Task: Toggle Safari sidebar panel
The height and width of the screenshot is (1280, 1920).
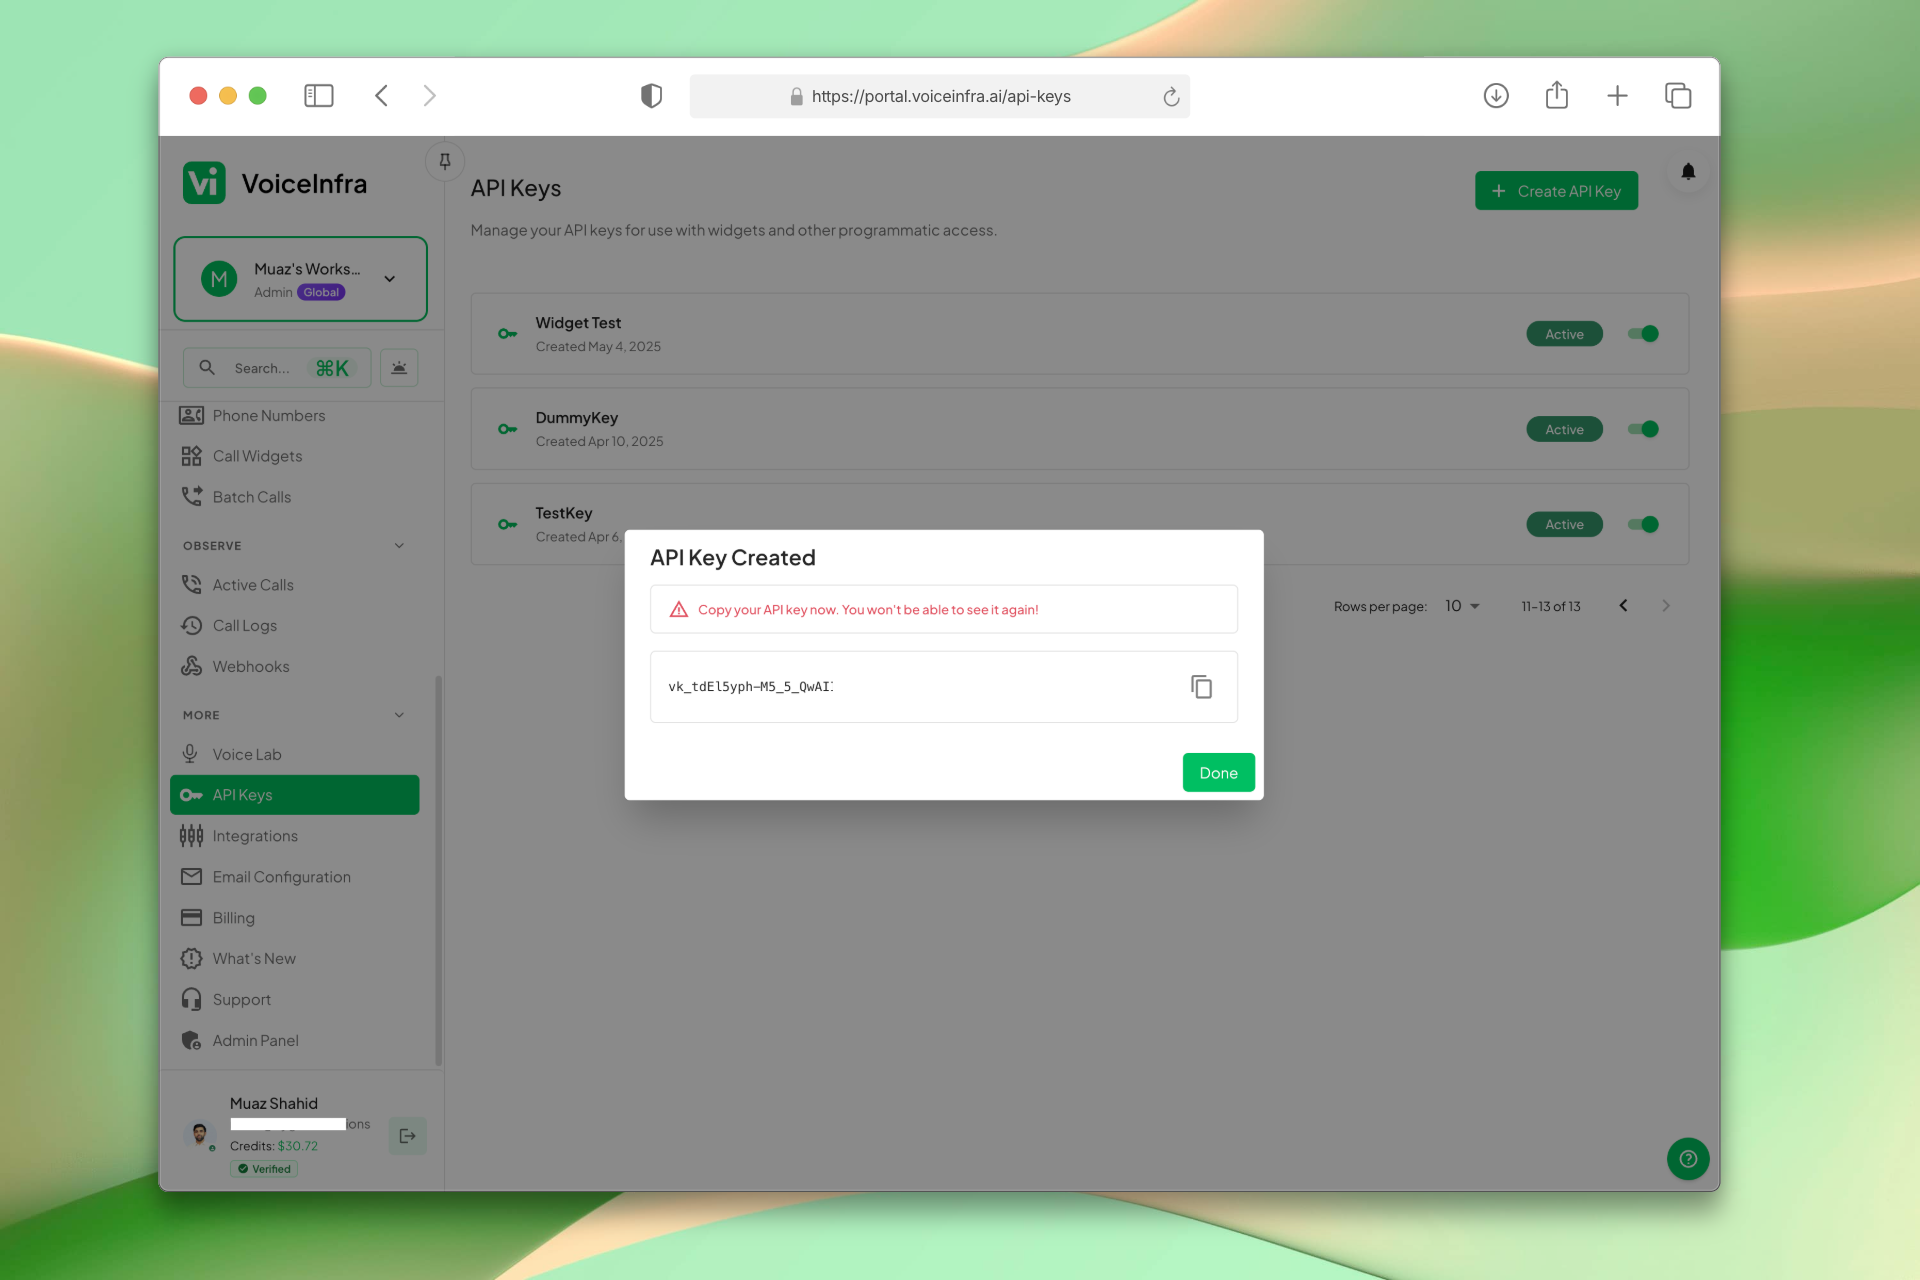Action: pos(319,96)
